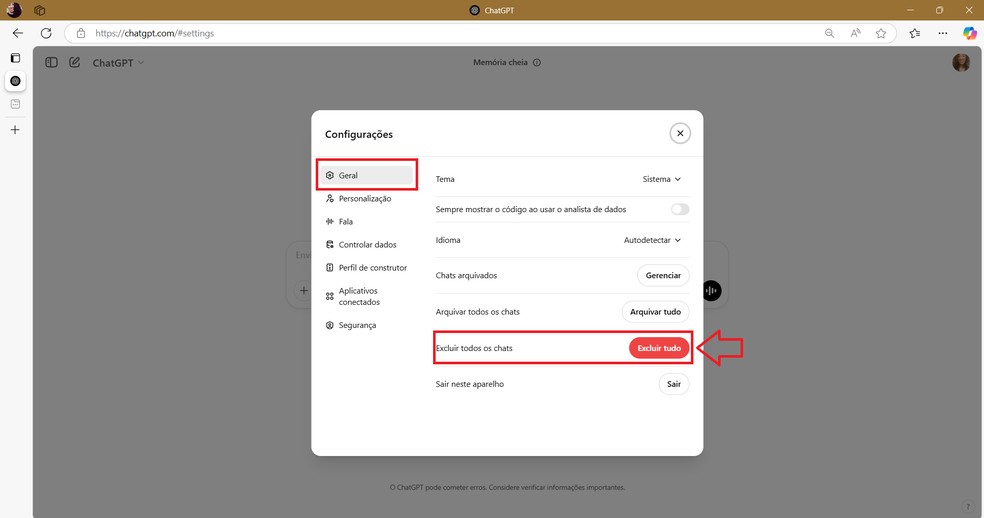Click the read aloud icon

pos(855,33)
